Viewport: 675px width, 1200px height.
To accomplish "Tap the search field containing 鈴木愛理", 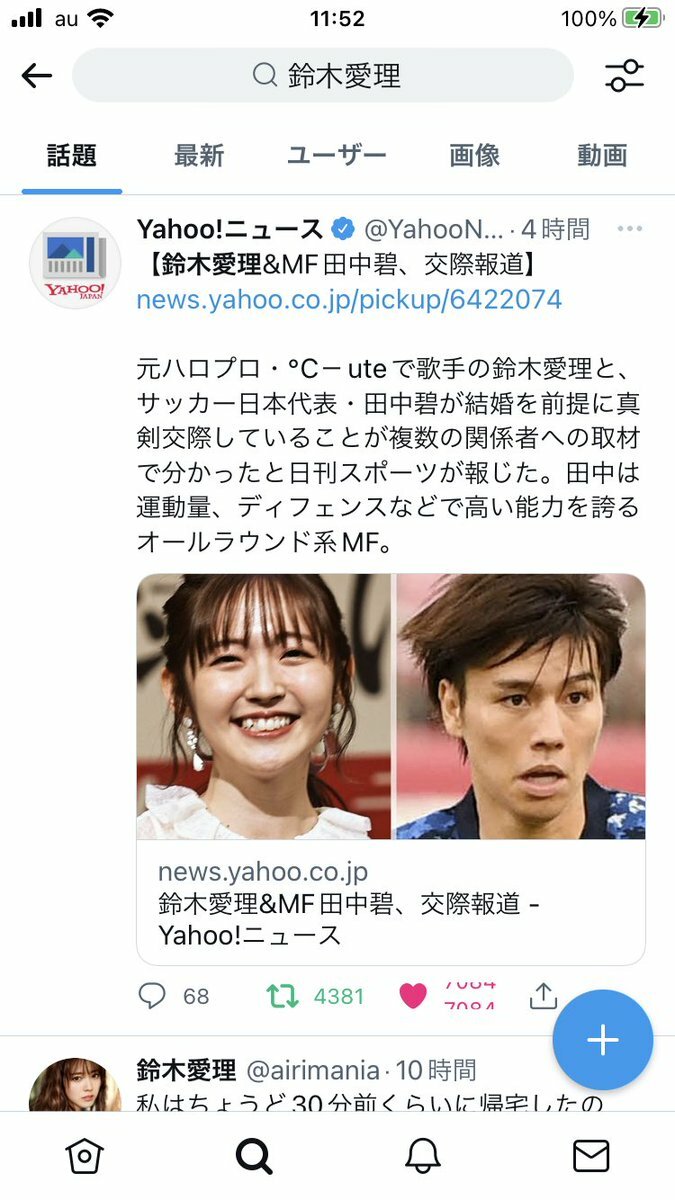I will click(x=323, y=75).
